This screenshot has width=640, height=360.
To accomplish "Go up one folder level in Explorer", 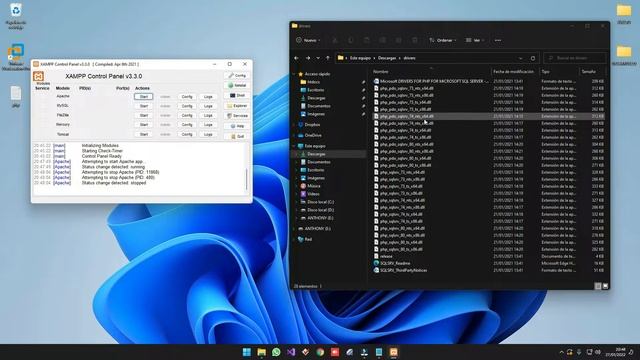I will (328, 58).
